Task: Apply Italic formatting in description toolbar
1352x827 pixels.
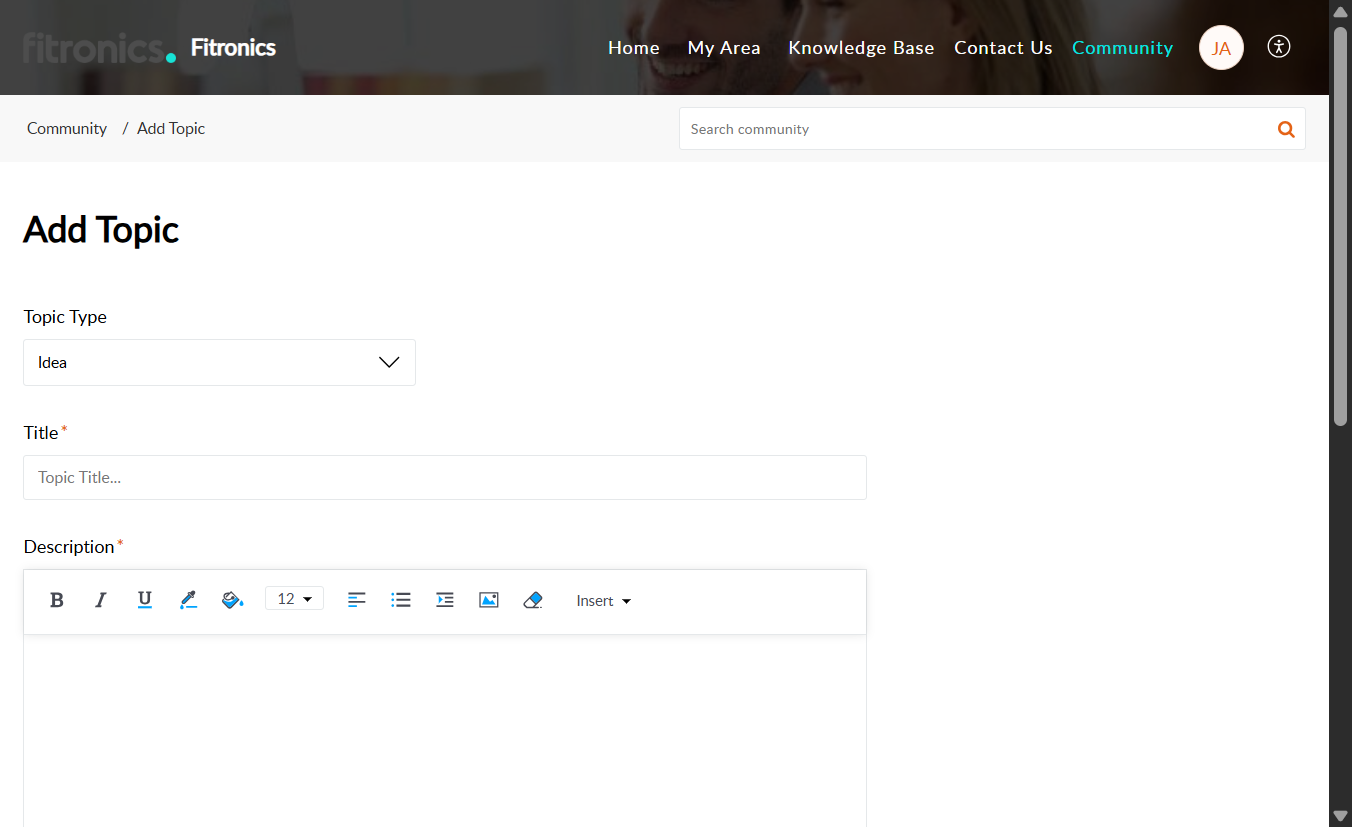Action: (100, 600)
